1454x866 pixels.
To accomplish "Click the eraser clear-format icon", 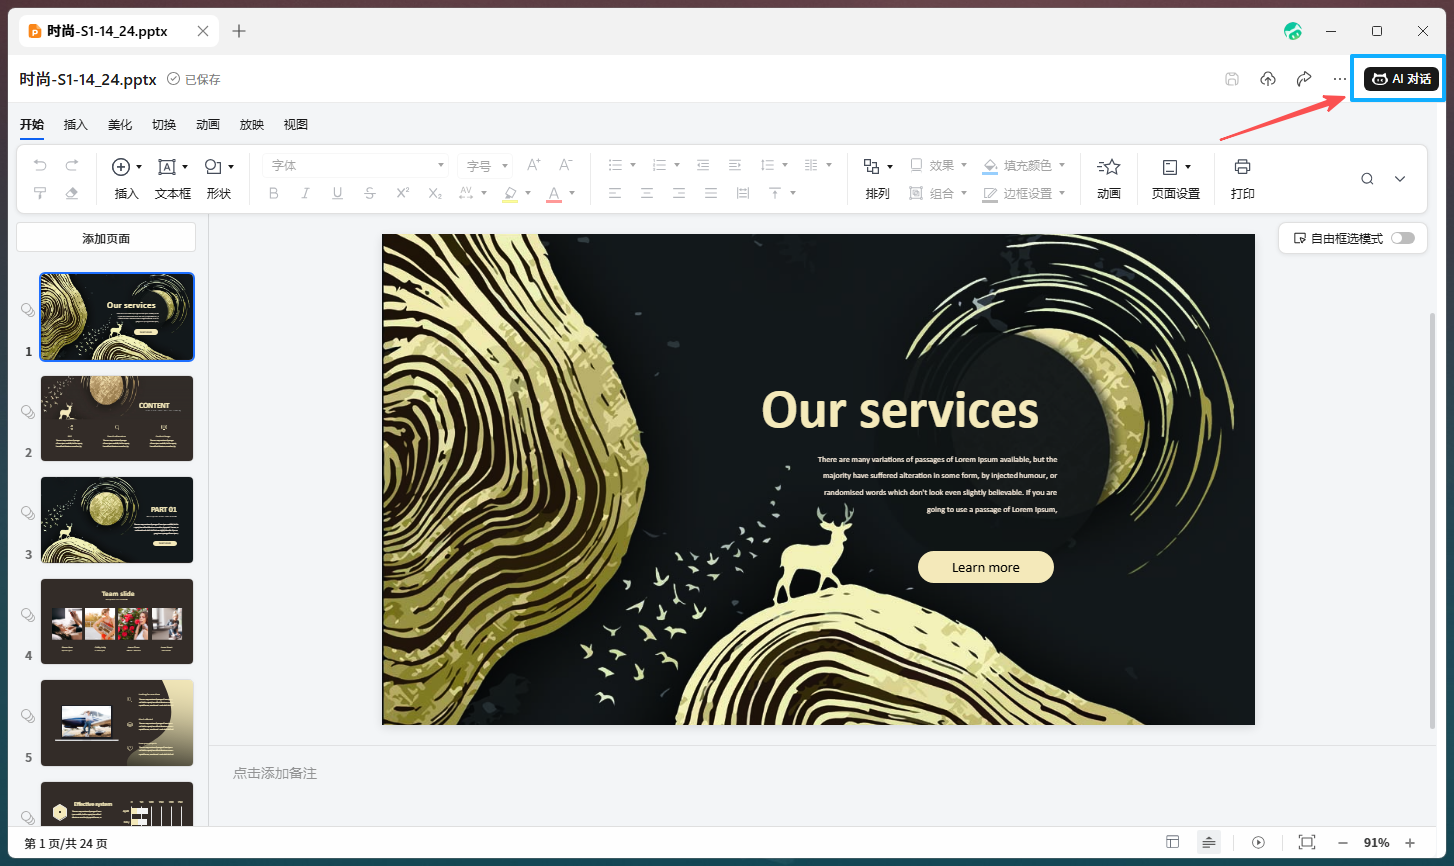I will click(72, 193).
